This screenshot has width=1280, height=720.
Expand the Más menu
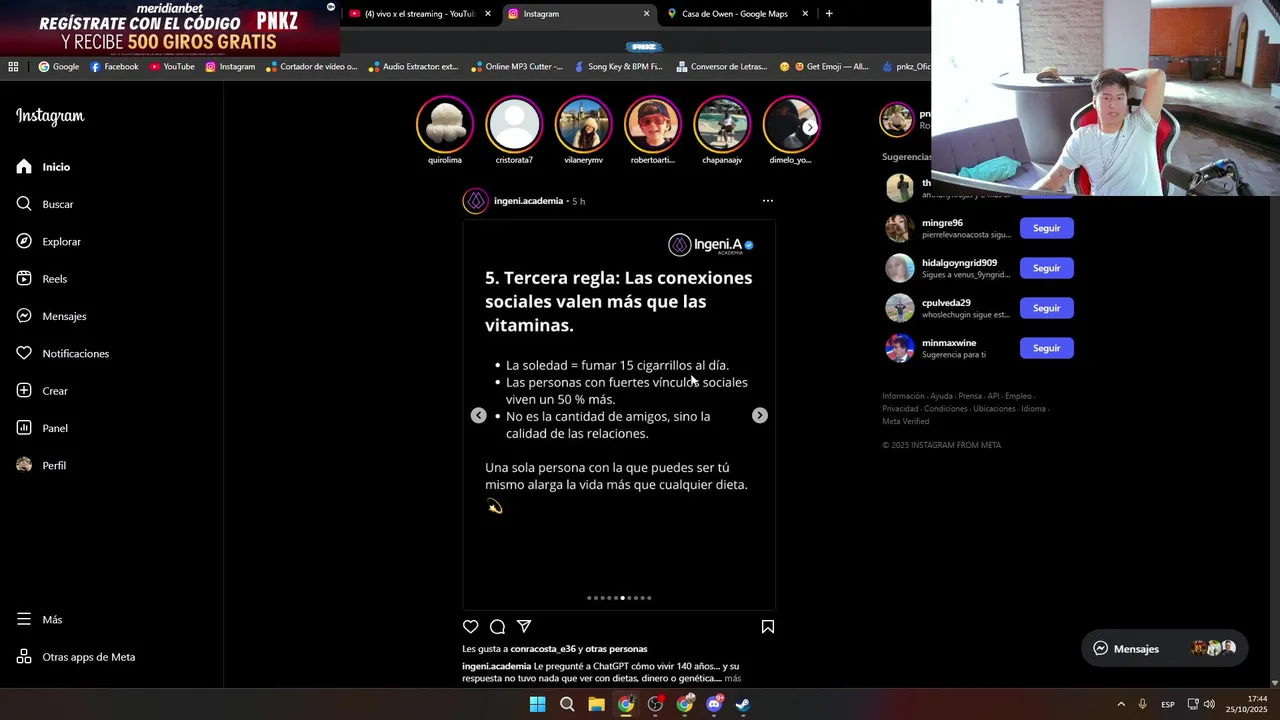39,620
